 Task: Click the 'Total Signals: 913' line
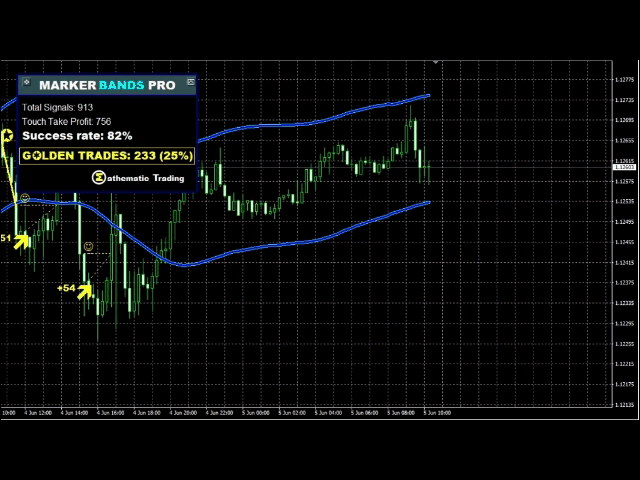point(57,107)
